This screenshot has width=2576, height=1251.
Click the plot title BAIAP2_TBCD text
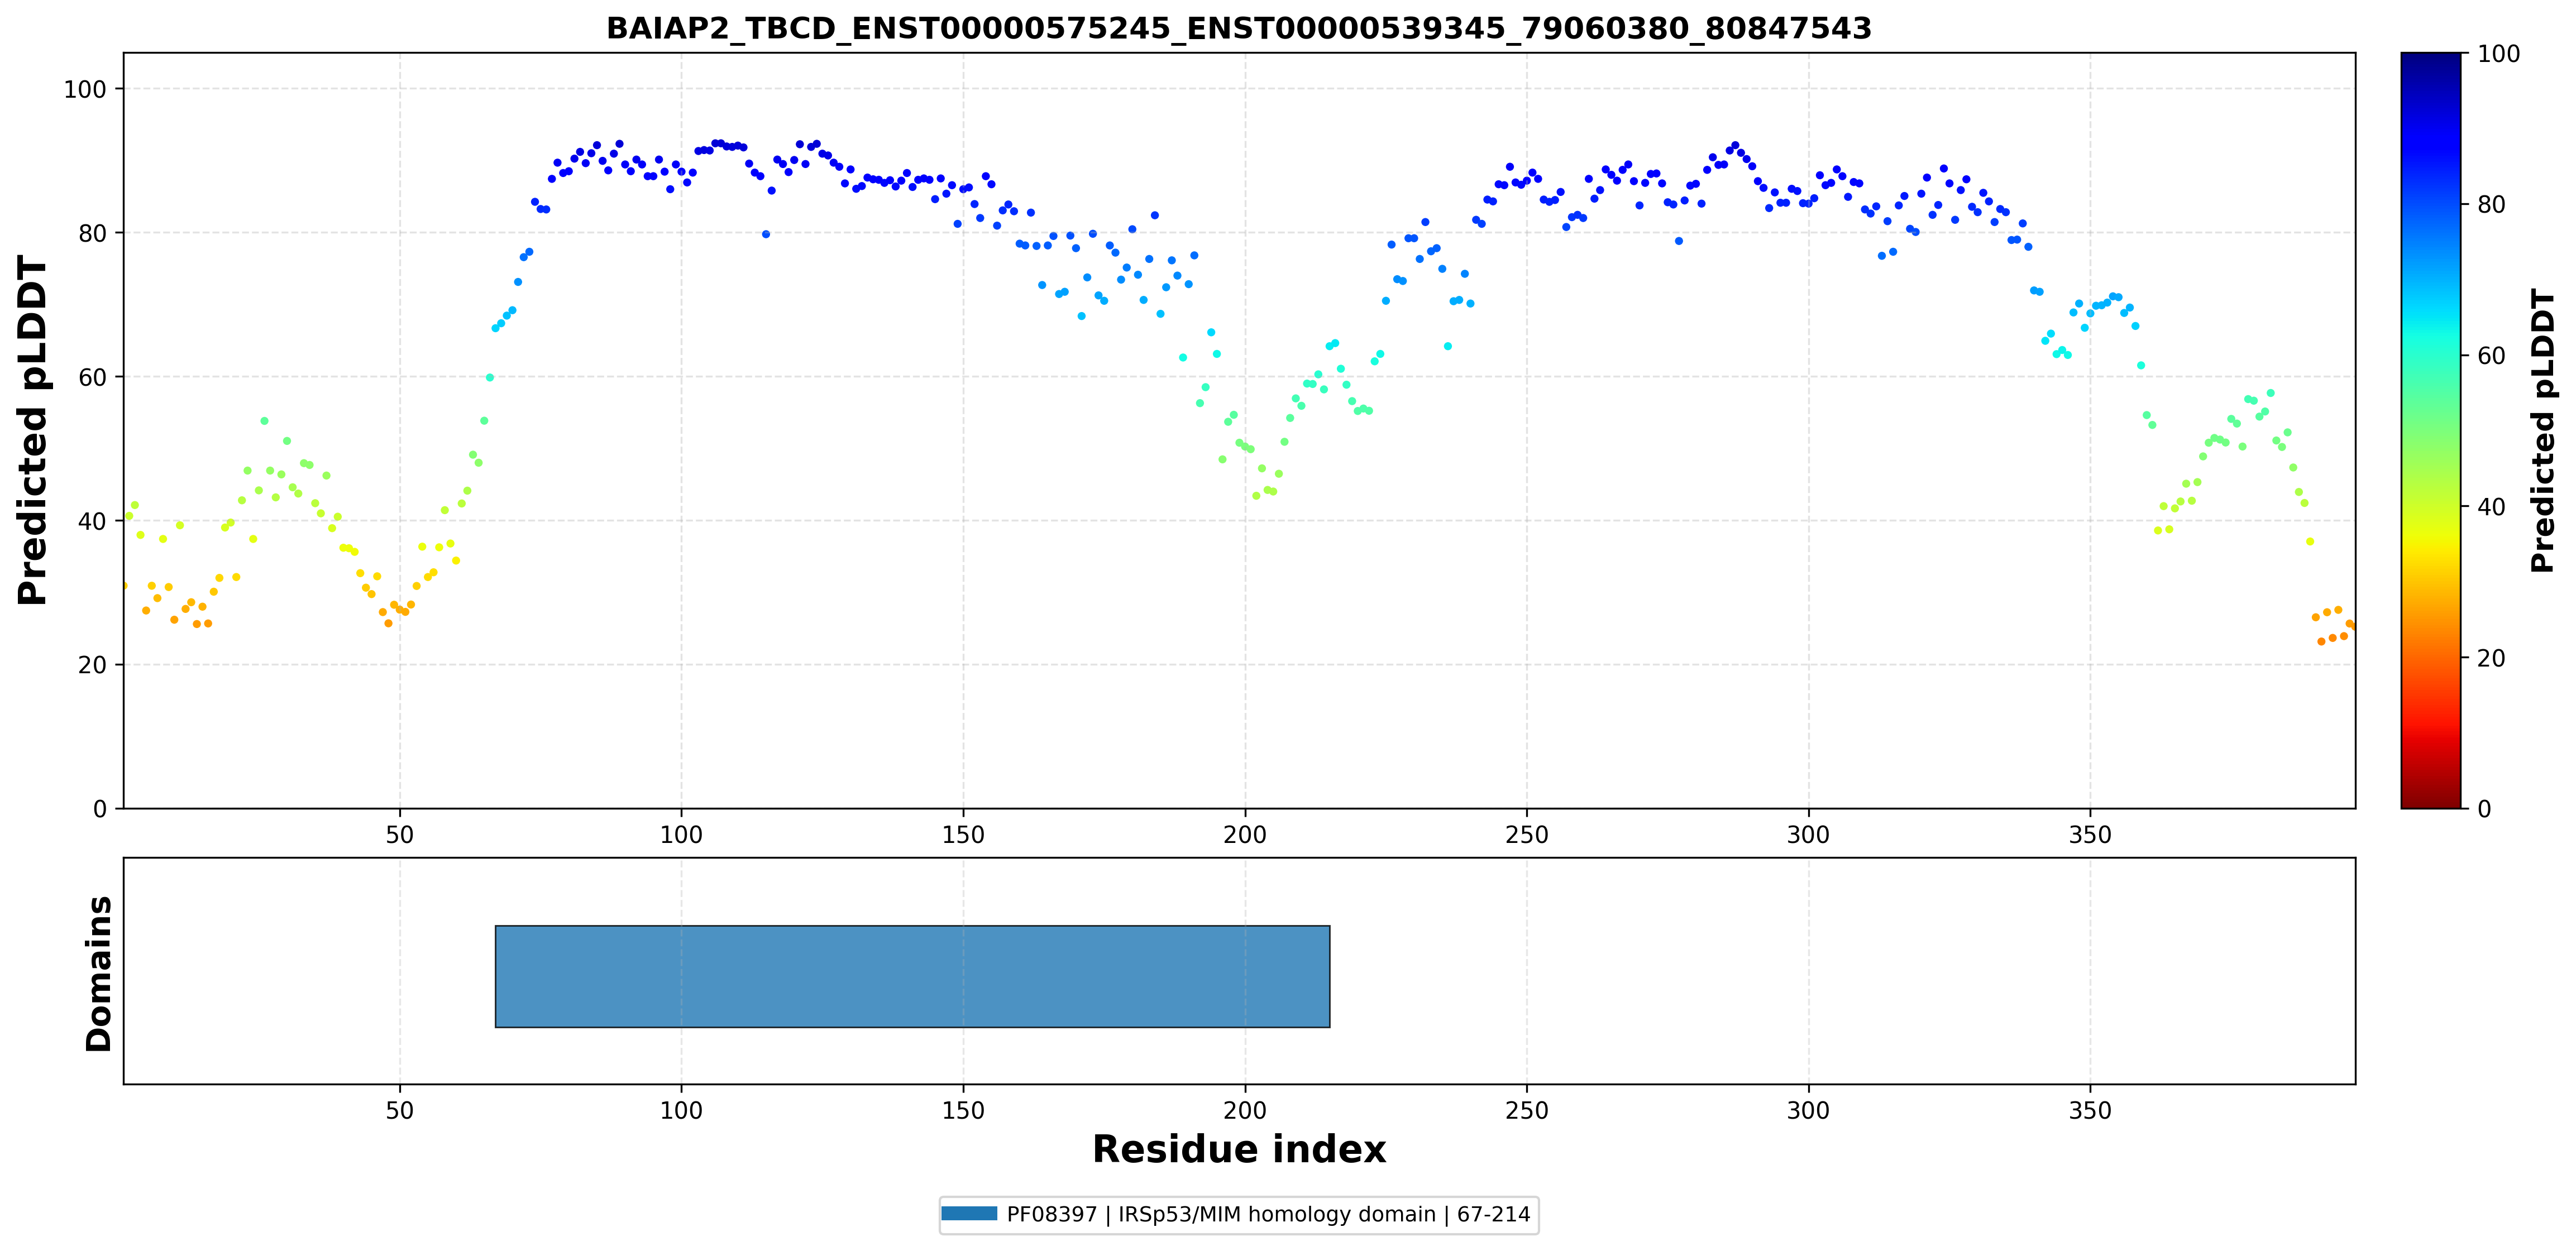click(1239, 28)
